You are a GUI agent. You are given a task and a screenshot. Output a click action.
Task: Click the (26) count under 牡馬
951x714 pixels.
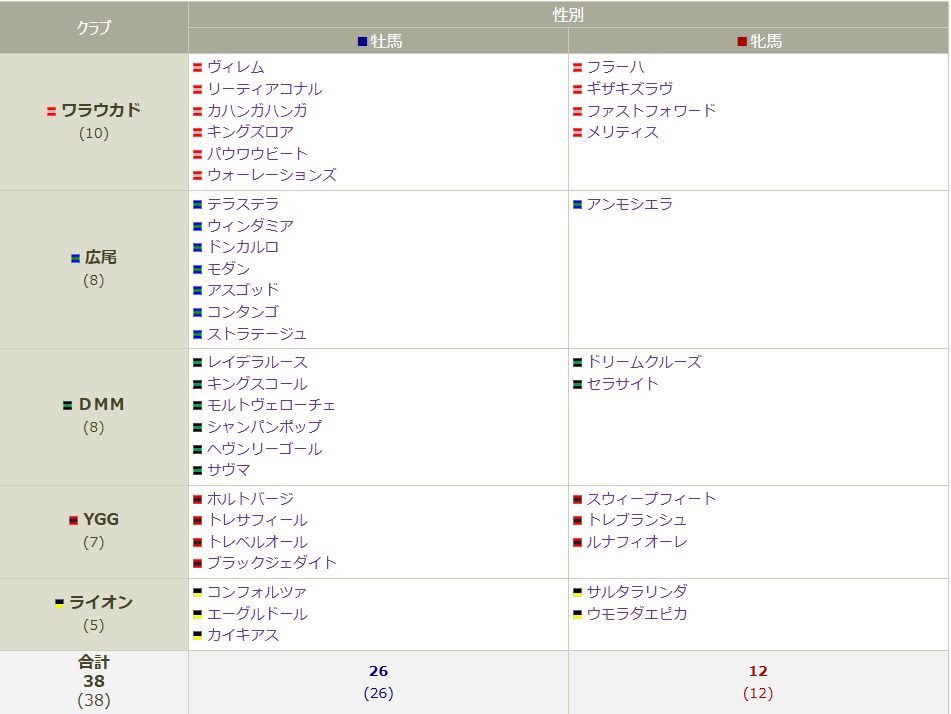(378, 692)
